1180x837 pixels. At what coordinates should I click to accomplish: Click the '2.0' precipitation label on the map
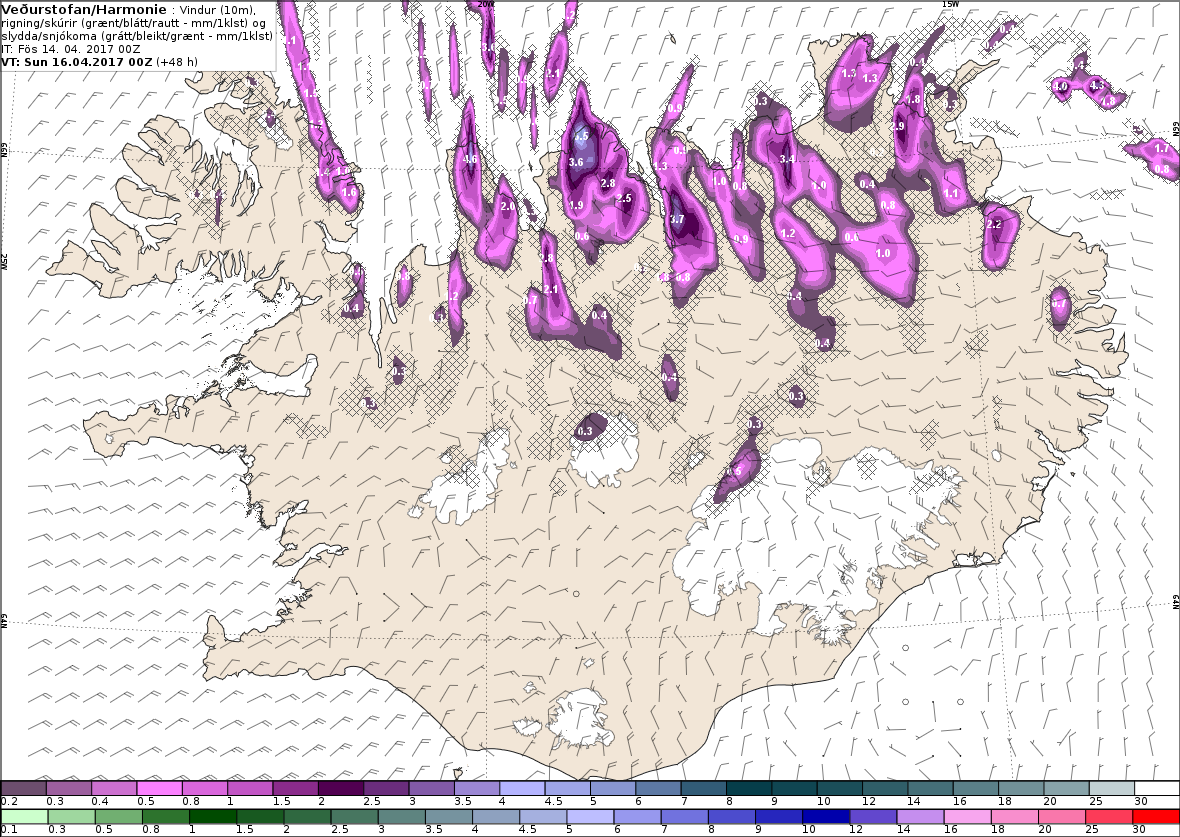tap(508, 206)
